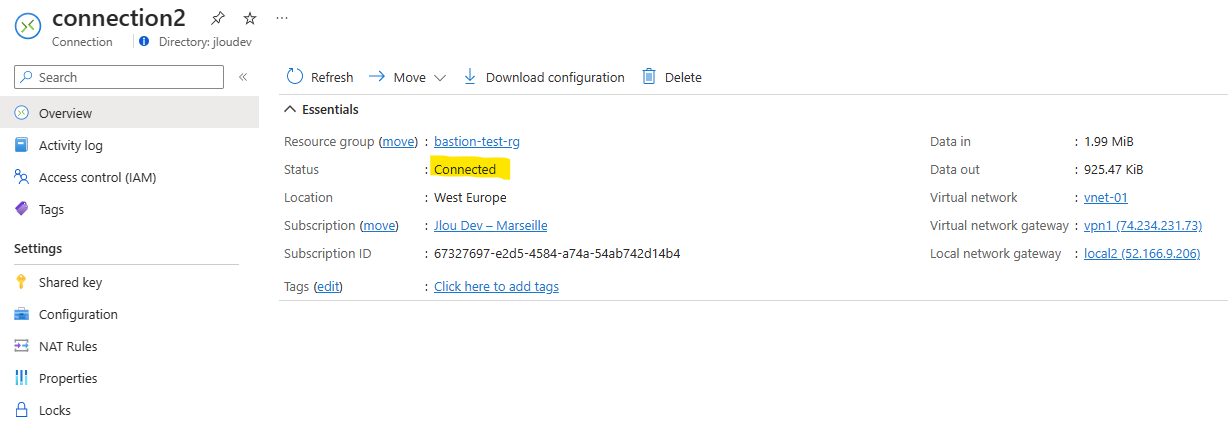Collapse the sidebar with double chevron

pos(243,77)
